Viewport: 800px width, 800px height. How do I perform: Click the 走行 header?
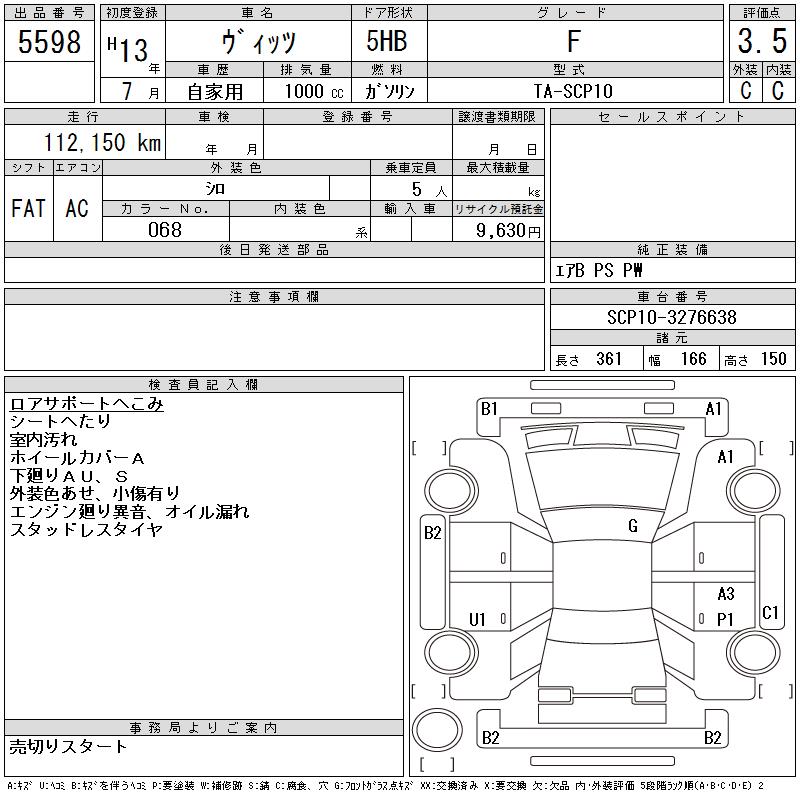83,117
